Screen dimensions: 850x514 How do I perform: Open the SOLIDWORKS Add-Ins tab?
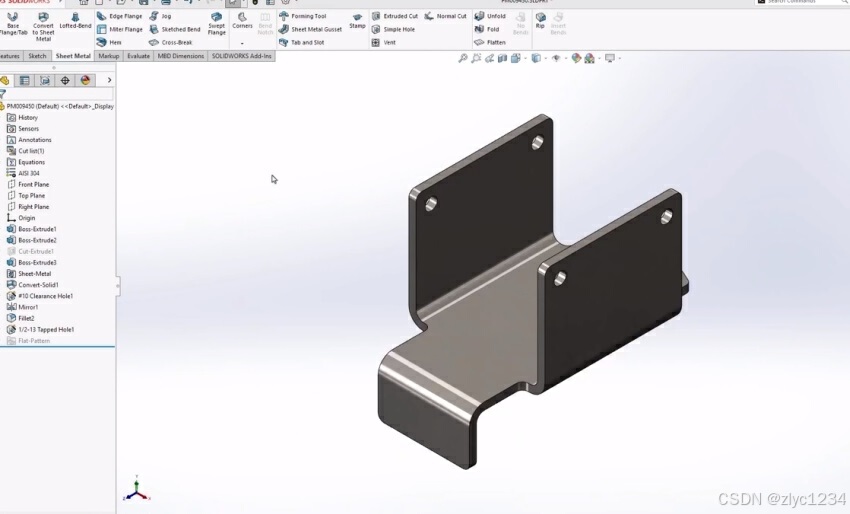(x=241, y=56)
